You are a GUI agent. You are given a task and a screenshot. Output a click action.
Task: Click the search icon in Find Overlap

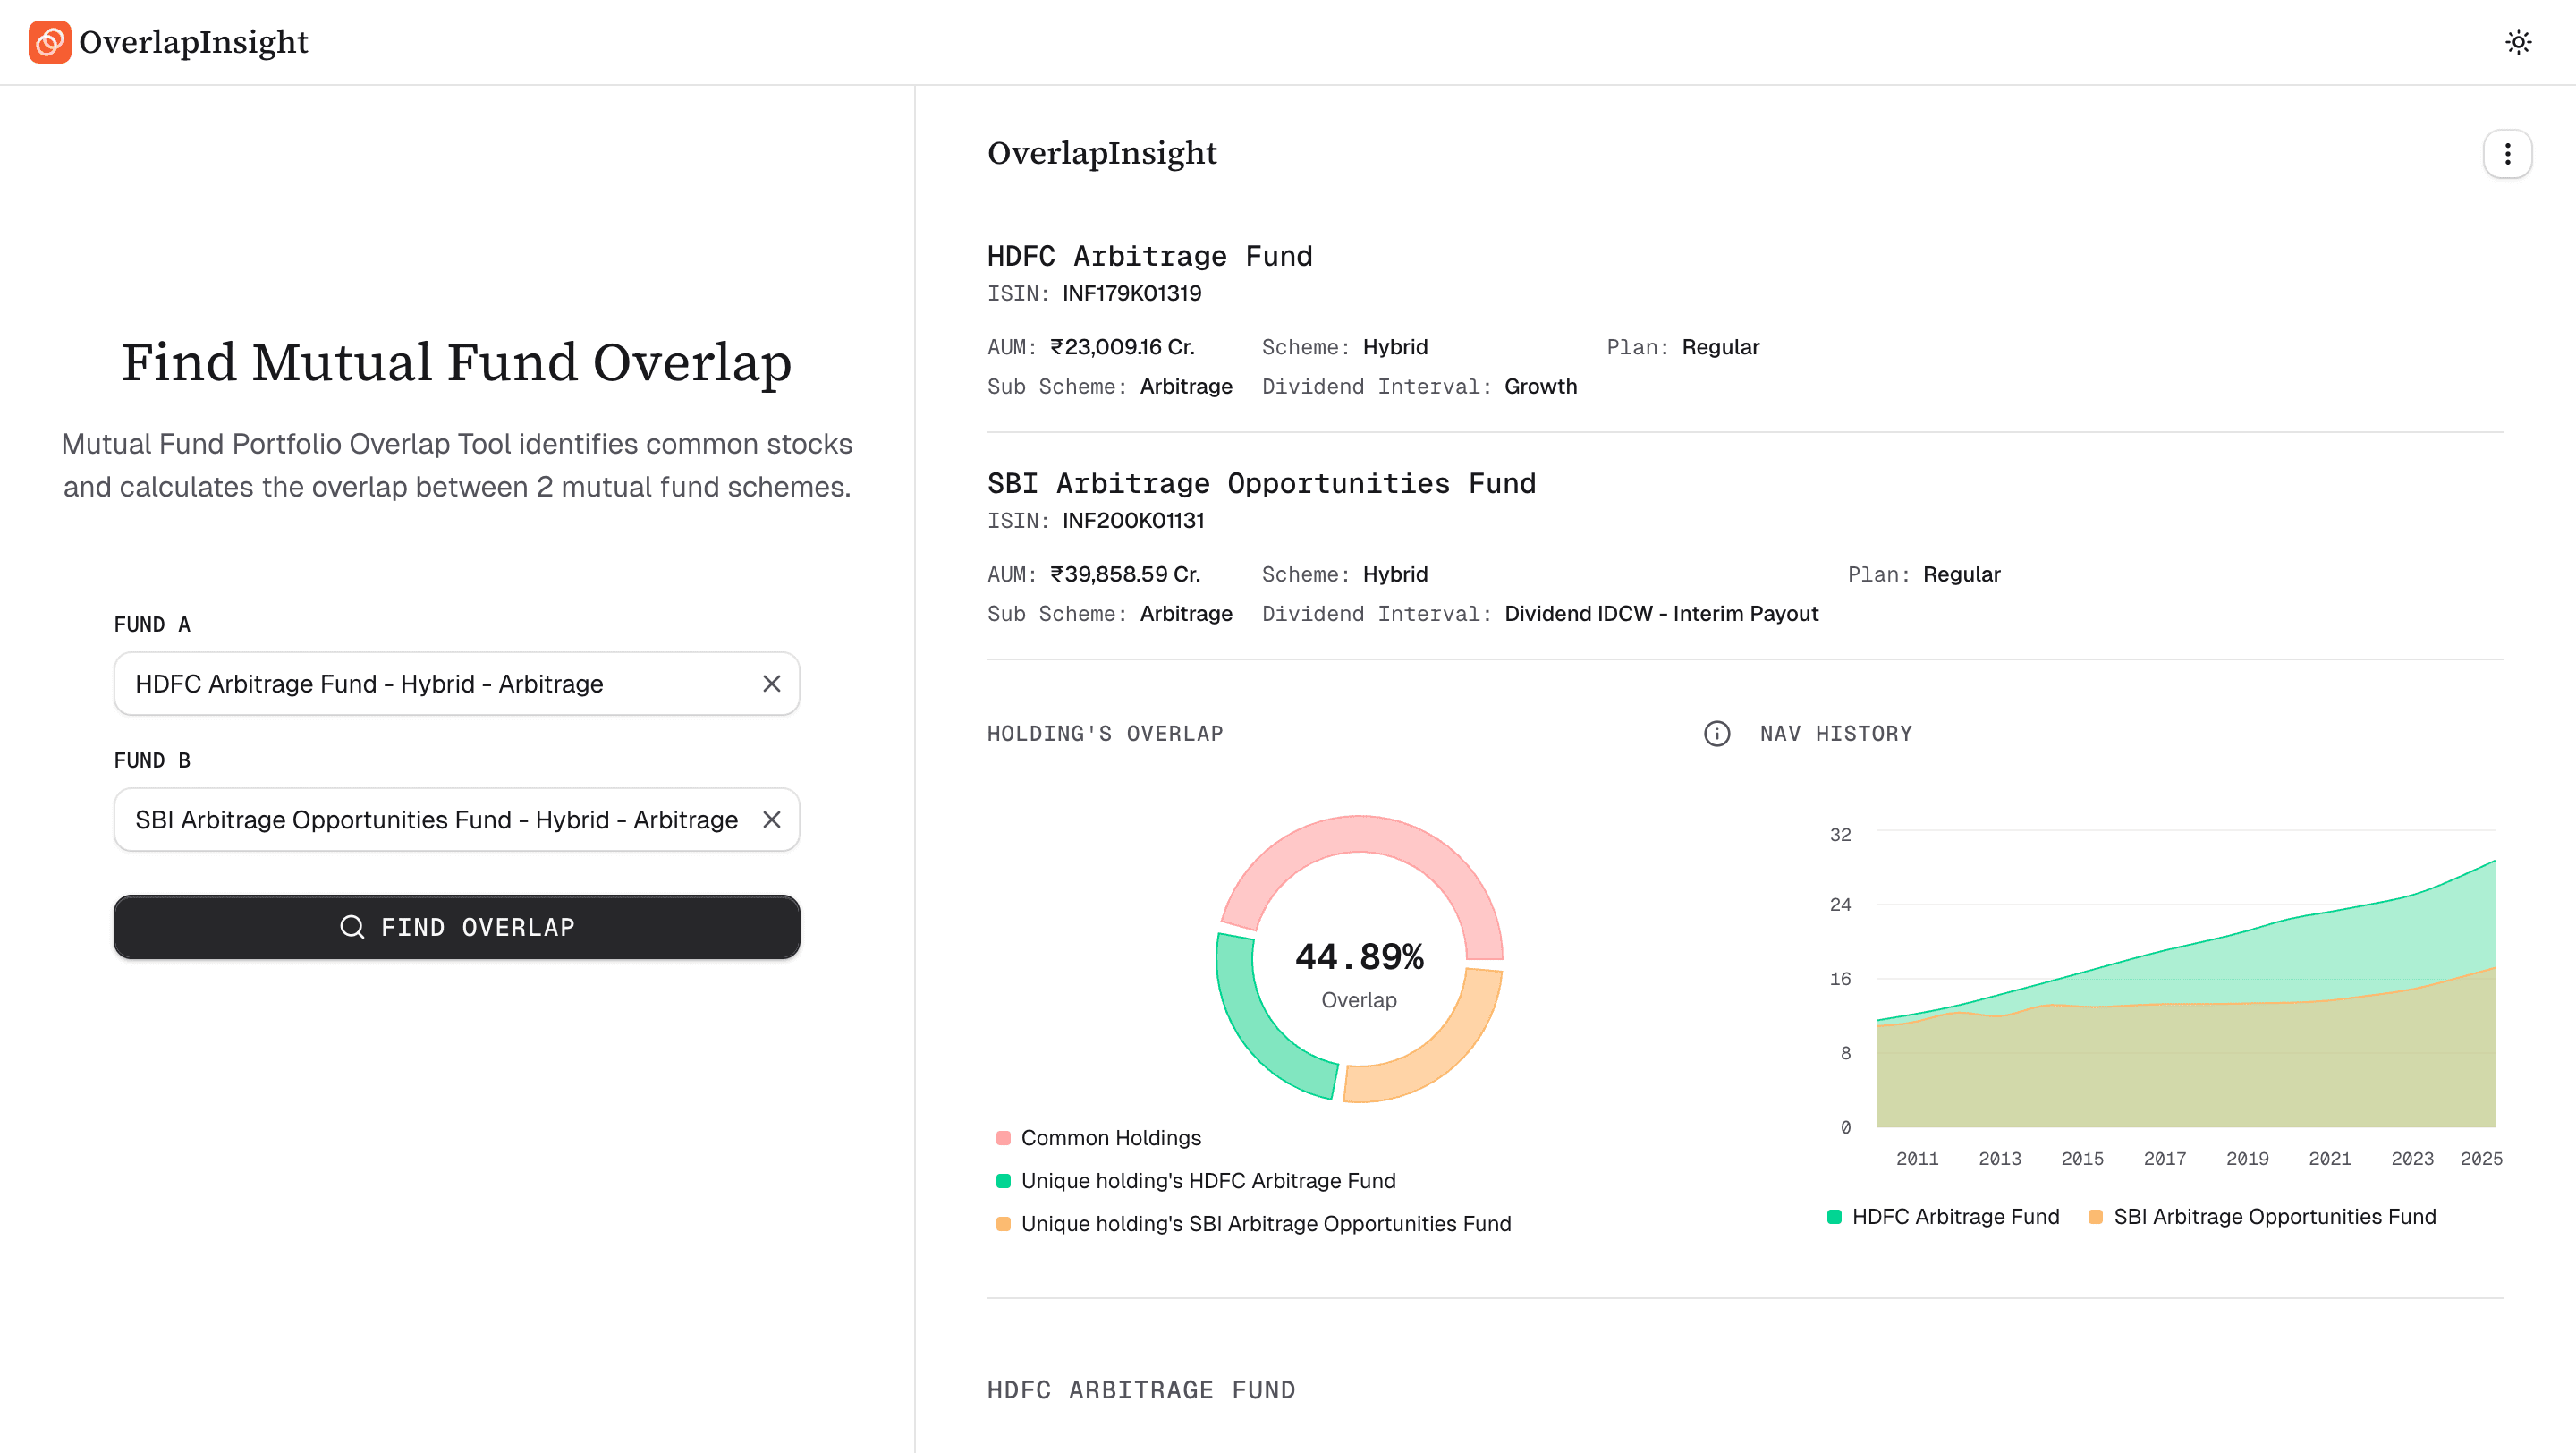point(351,926)
